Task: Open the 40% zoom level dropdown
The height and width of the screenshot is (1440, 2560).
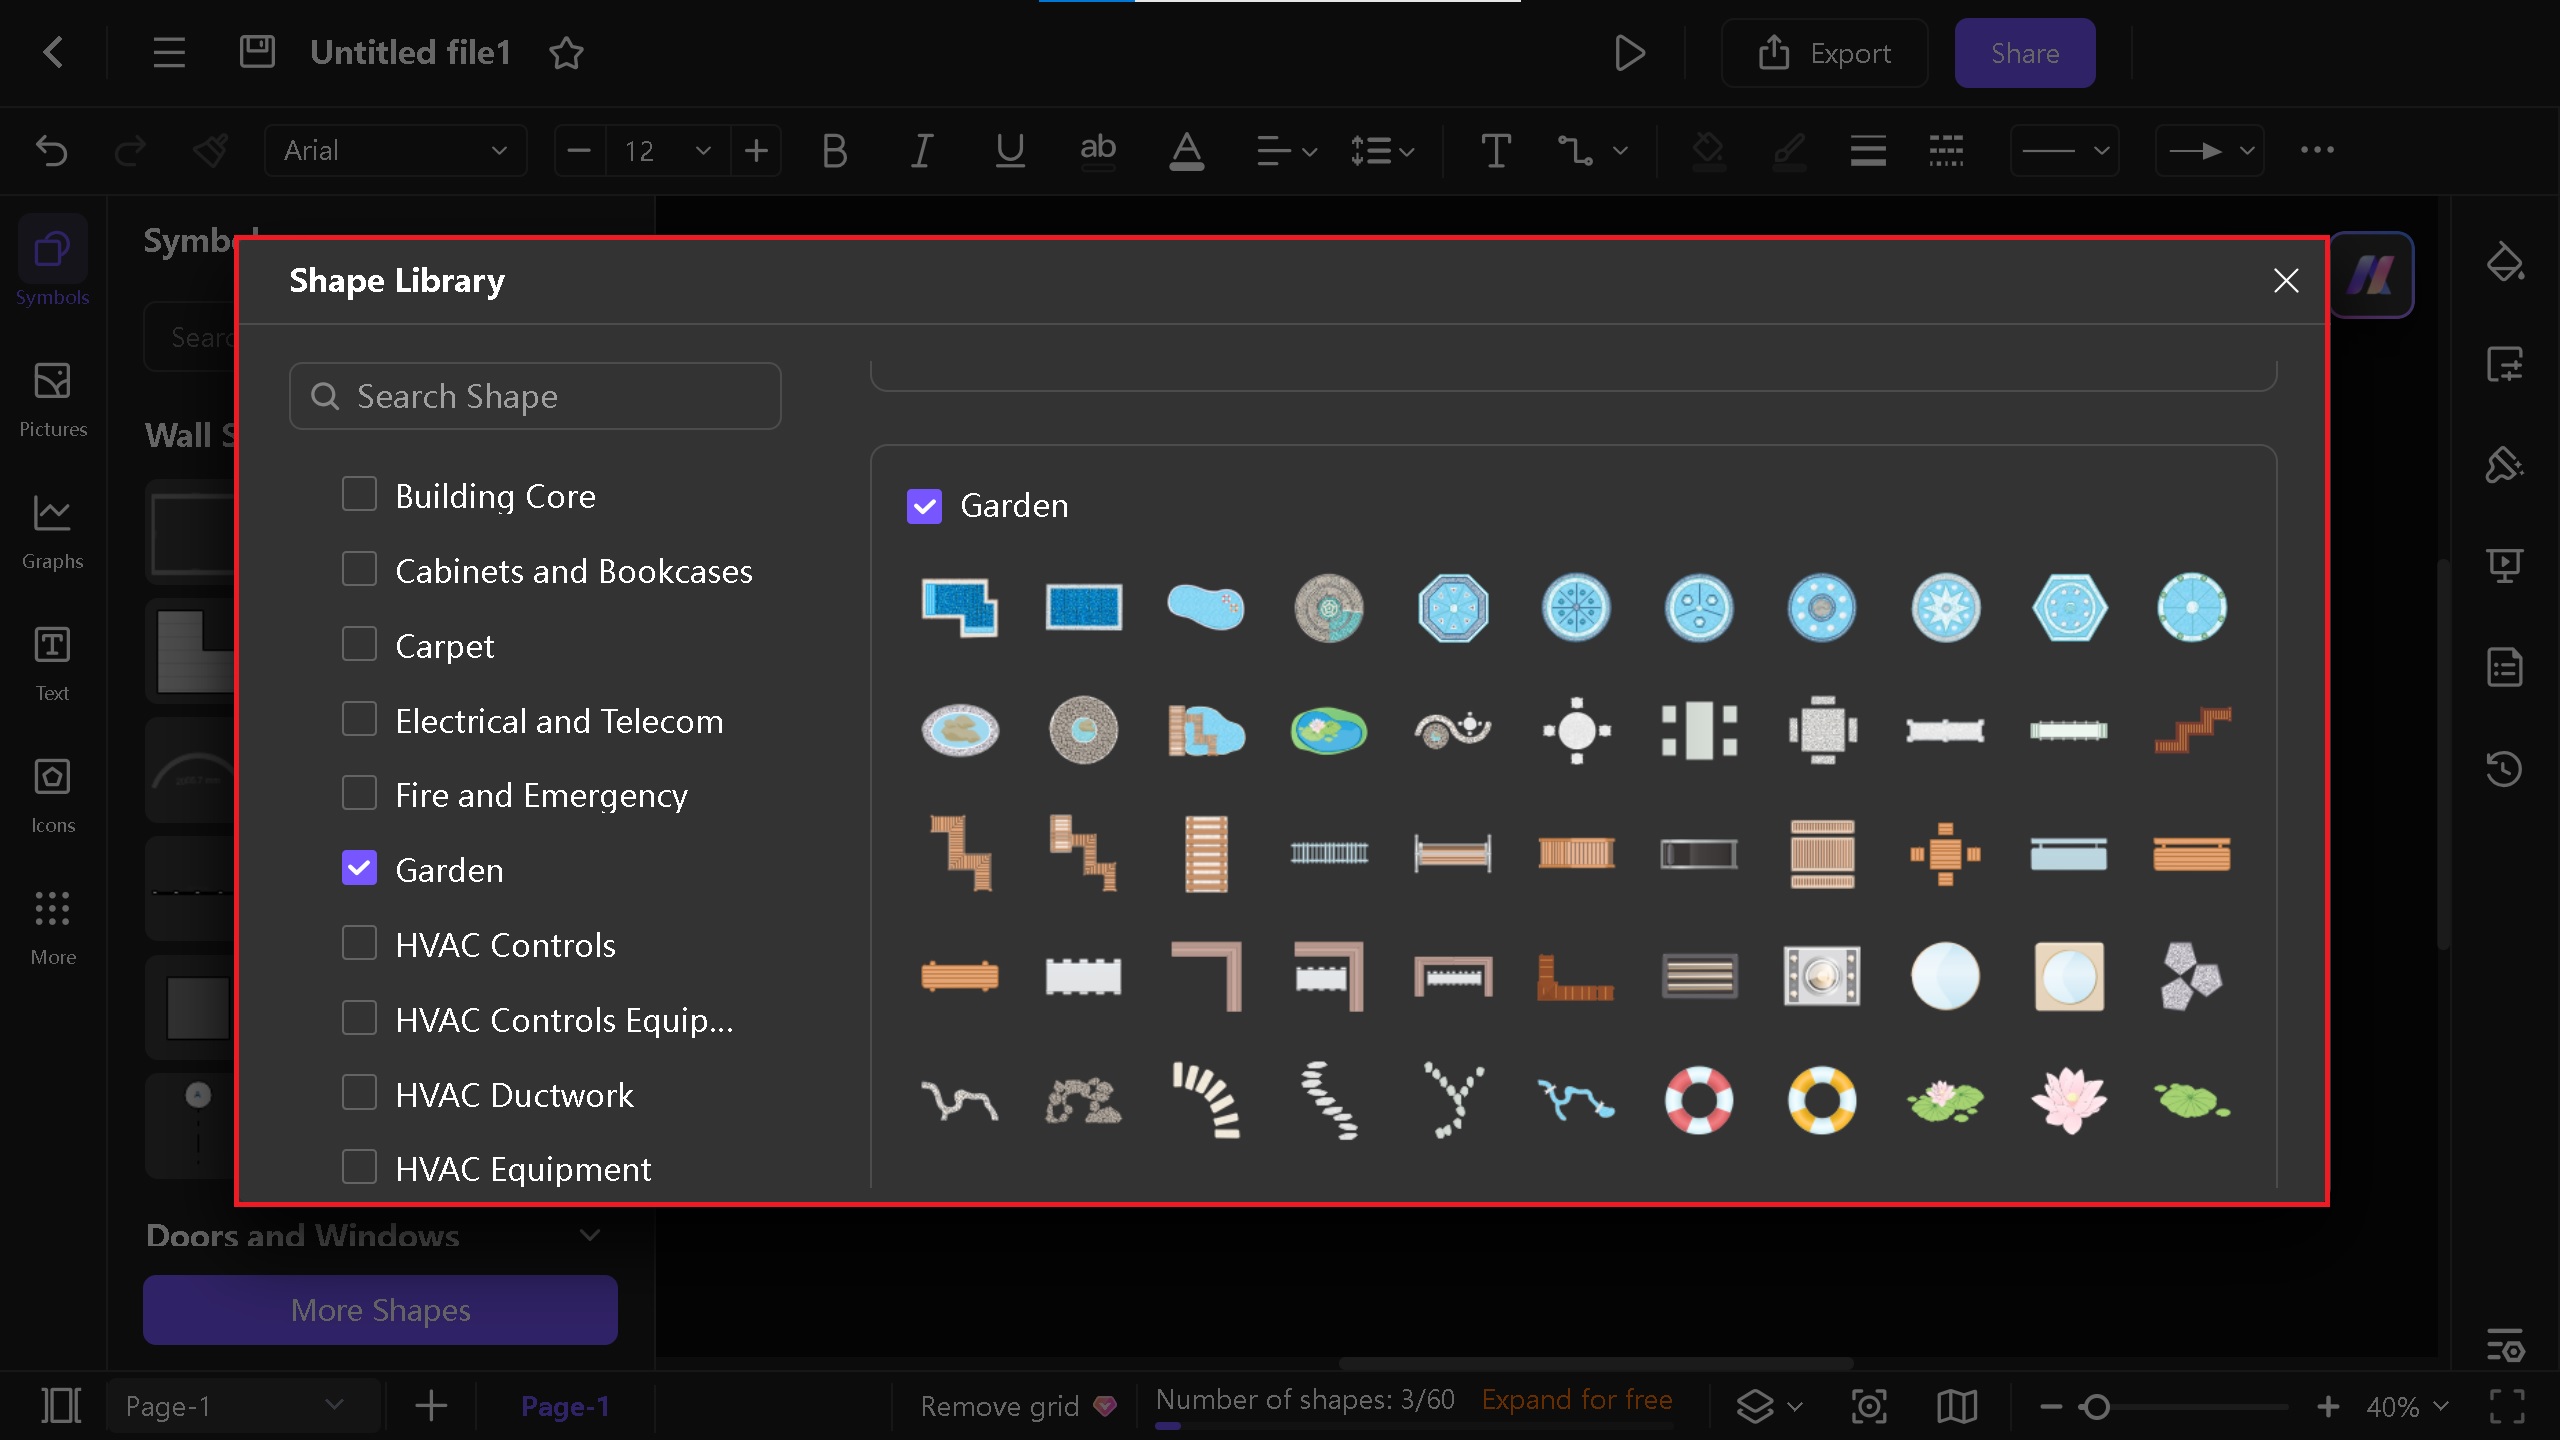Action: pyautogui.click(x=2406, y=1406)
